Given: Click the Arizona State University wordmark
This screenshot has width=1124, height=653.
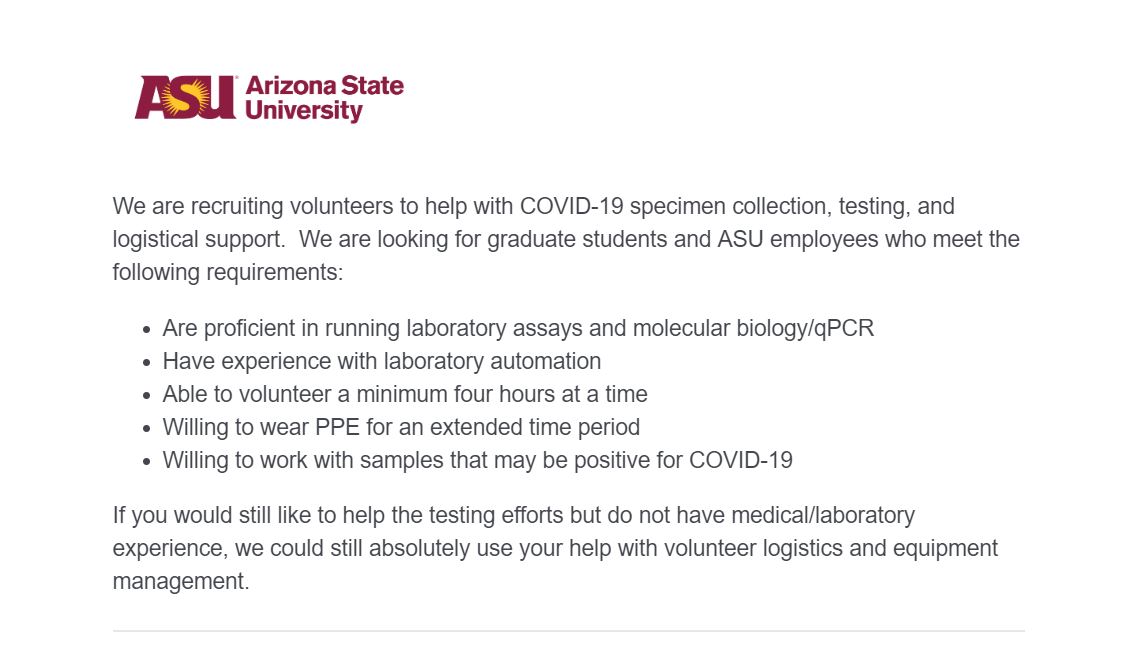Looking at the screenshot, I should coord(323,98).
